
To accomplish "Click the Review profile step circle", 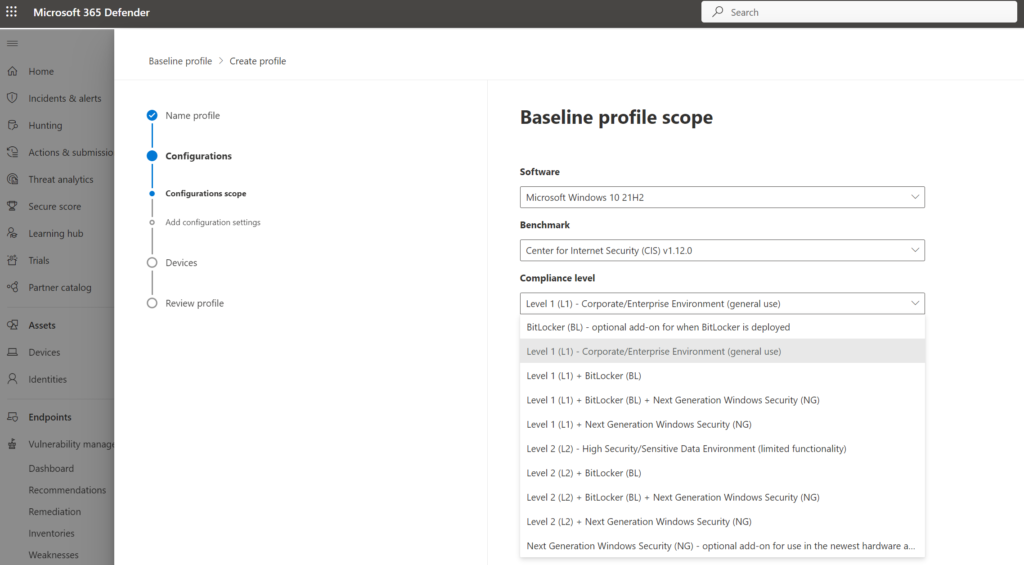I will pos(152,303).
